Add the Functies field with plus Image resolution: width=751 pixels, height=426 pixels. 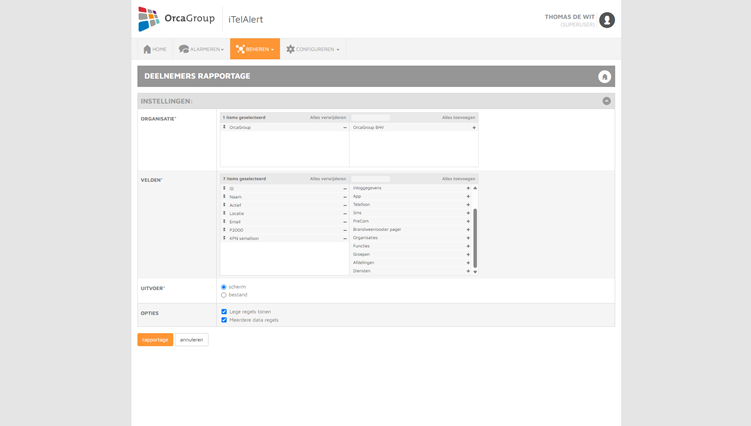click(468, 246)
